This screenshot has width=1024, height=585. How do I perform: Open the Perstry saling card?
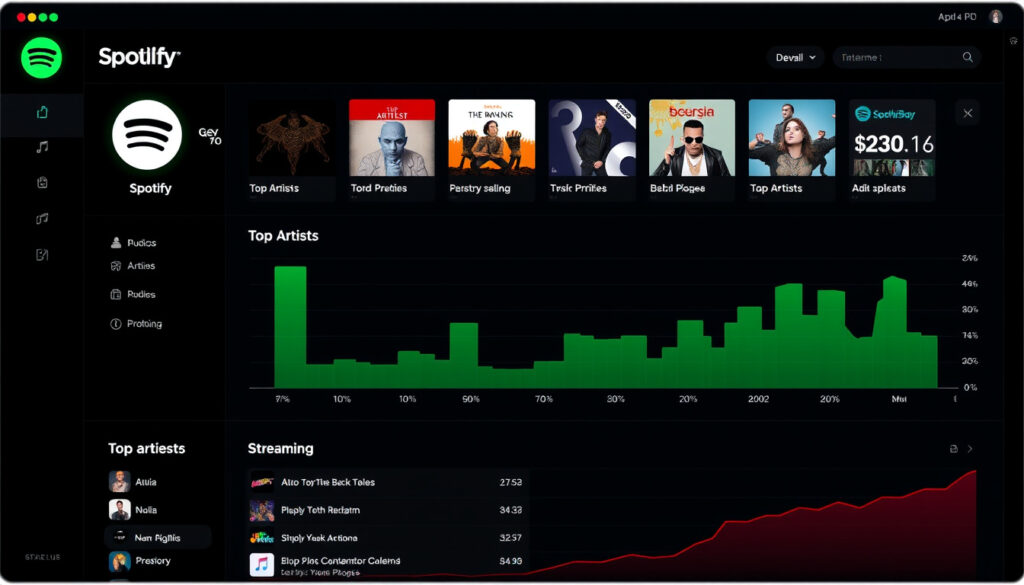pyautogui.click(x=492, y=150)
